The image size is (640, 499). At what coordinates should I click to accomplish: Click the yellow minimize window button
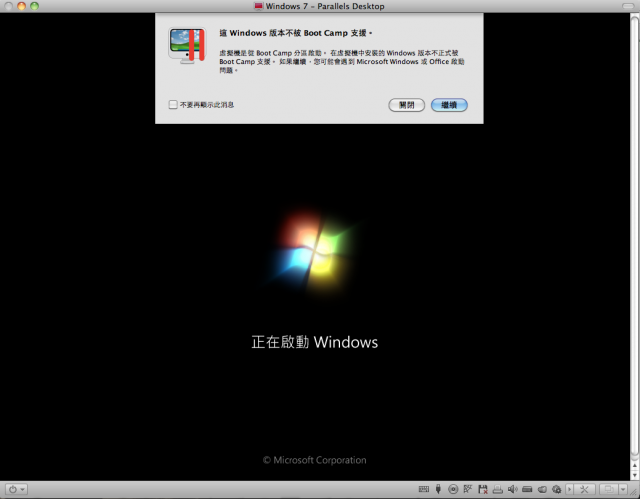[x=21, y=6]
